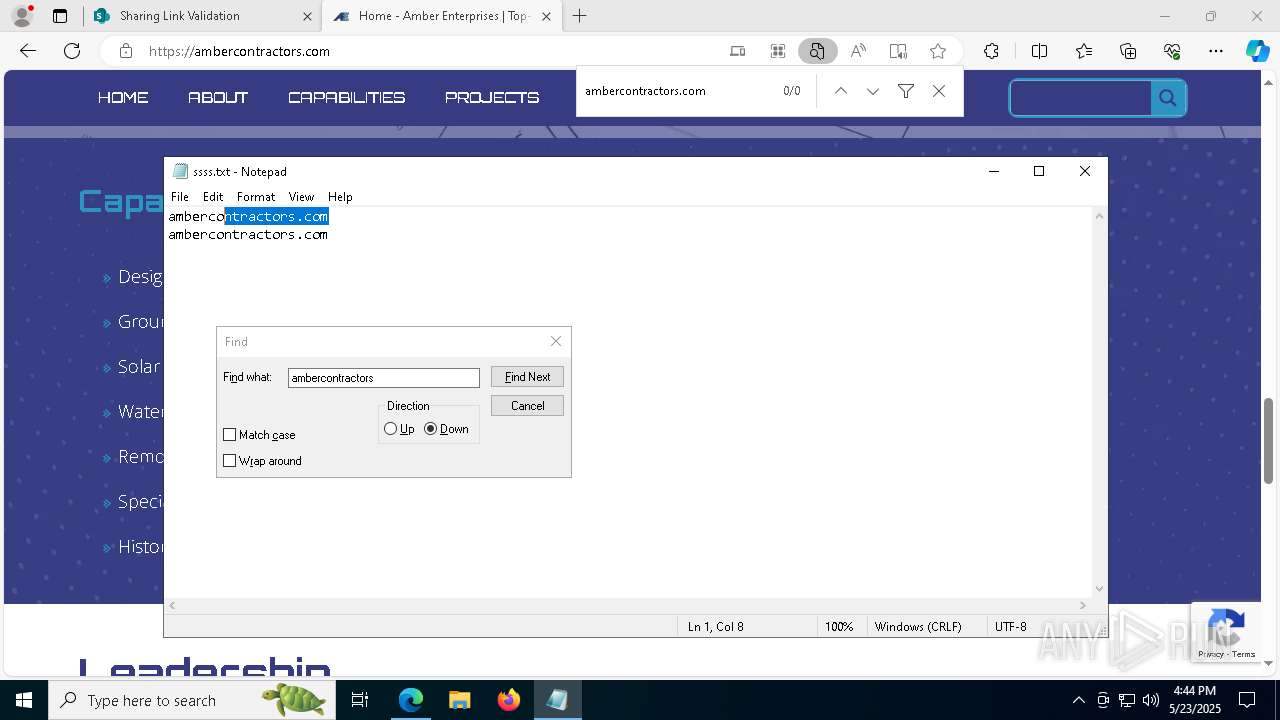The height and width of the screenshot is (720, 1280).
Task: View site information lock icon
Action: pos(125,51)
